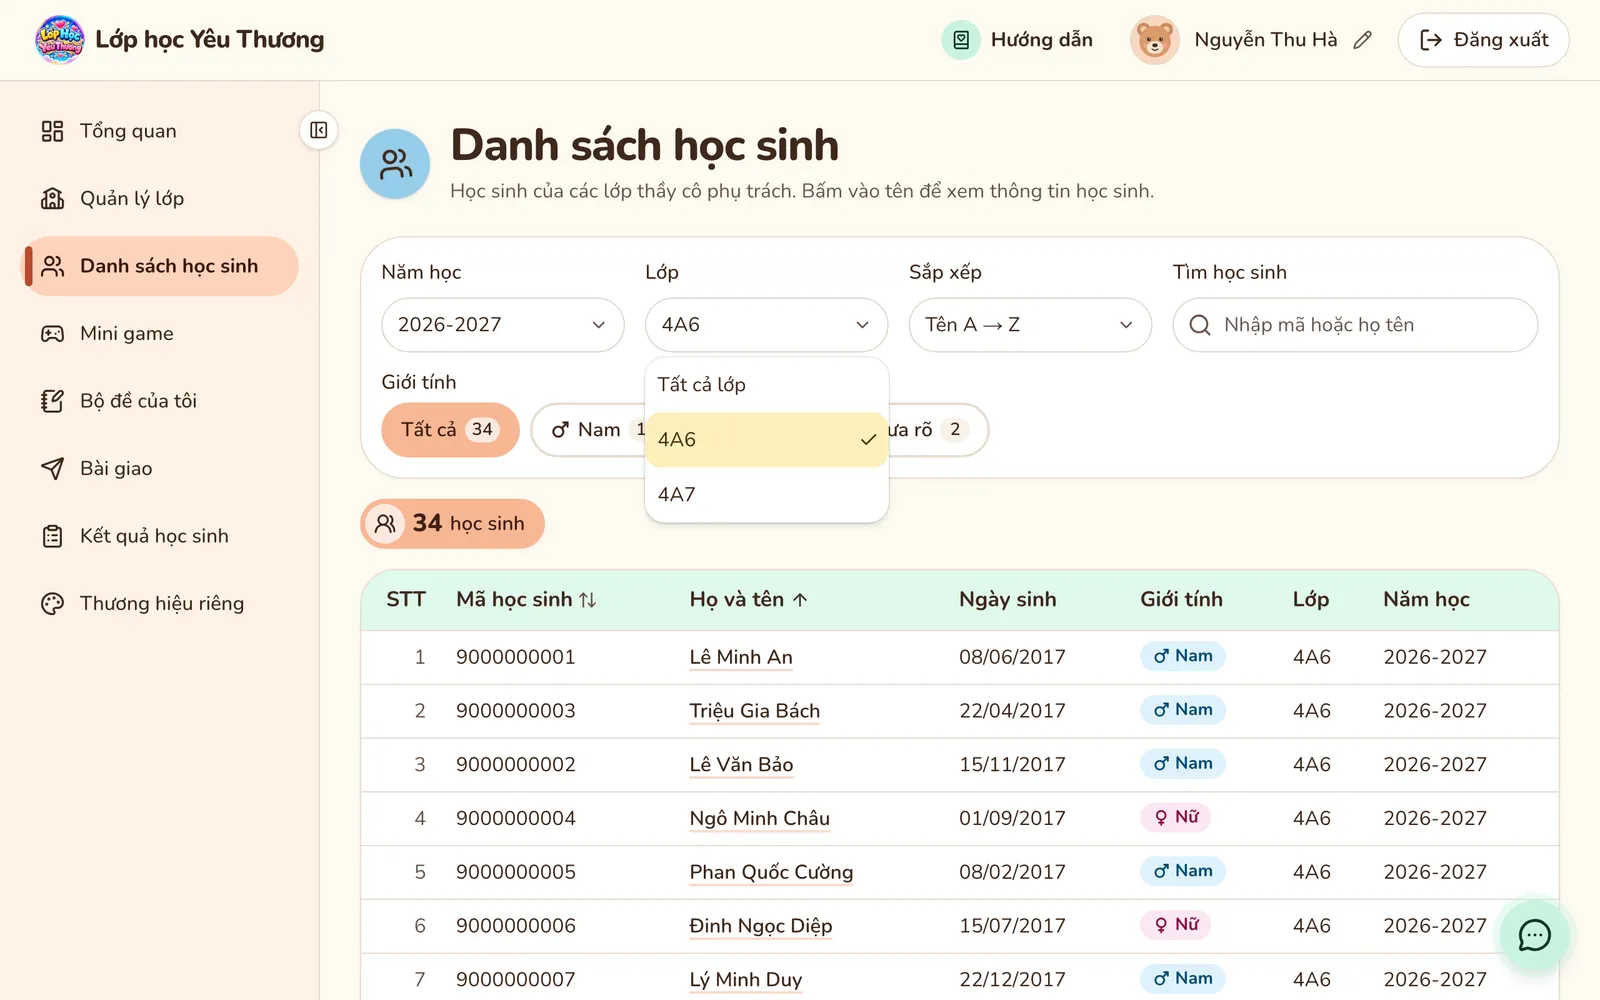Open the Sắp xếp Tên A → Z dropdown
Viewport: 1600px width, 1000px height.
(x=1030, y=325)
